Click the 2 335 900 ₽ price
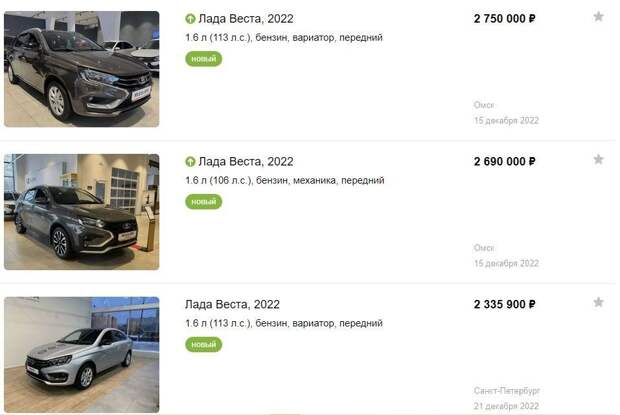Screen dimensions: 620x415 click(505, 304)
